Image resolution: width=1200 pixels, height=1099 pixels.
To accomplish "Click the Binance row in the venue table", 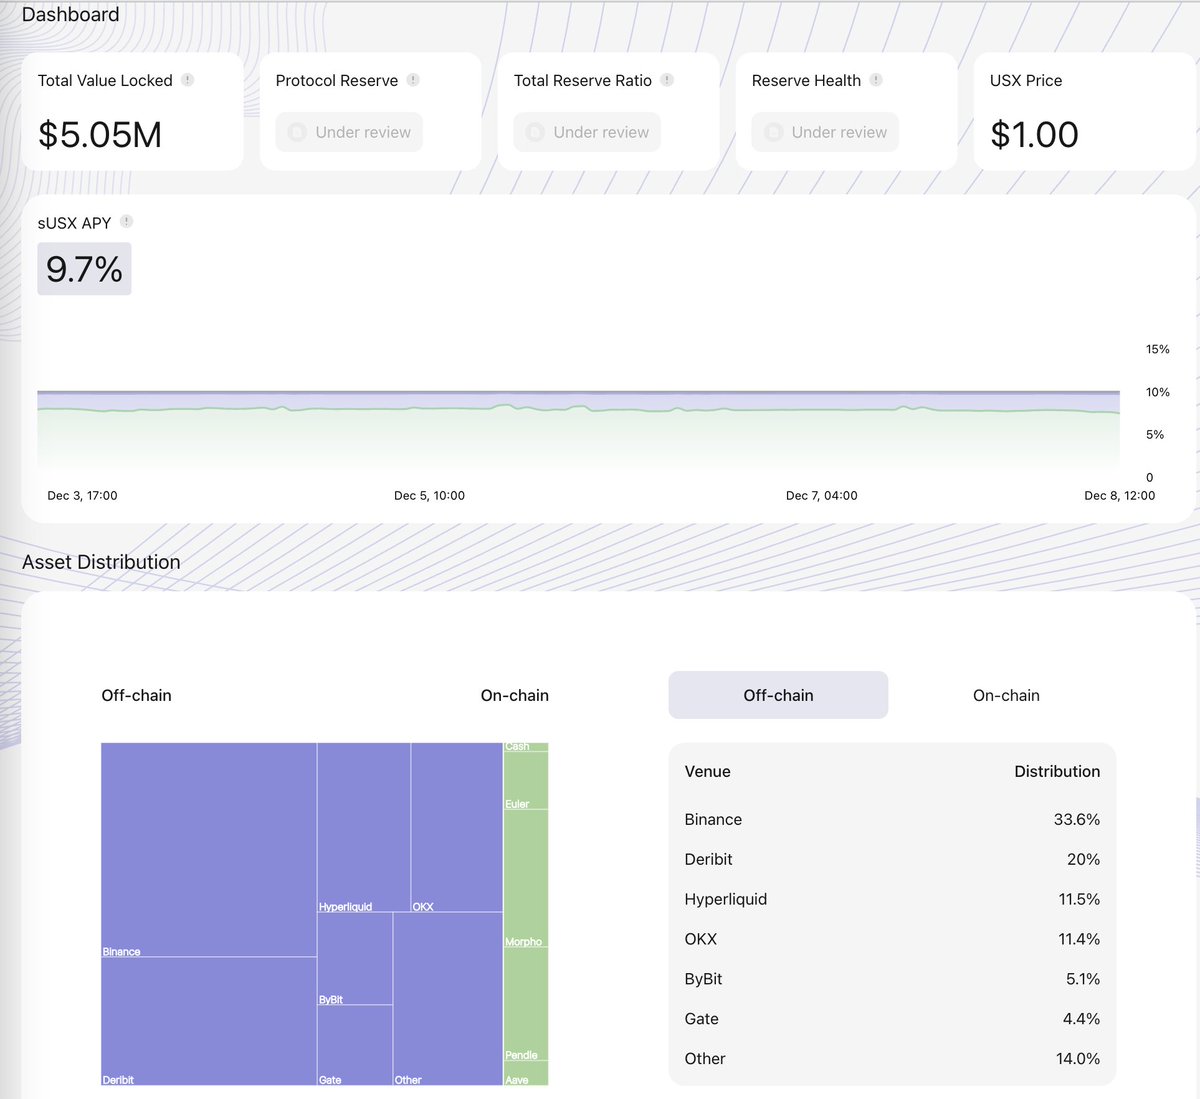I will pyautogui.click(x=892, y=819).
